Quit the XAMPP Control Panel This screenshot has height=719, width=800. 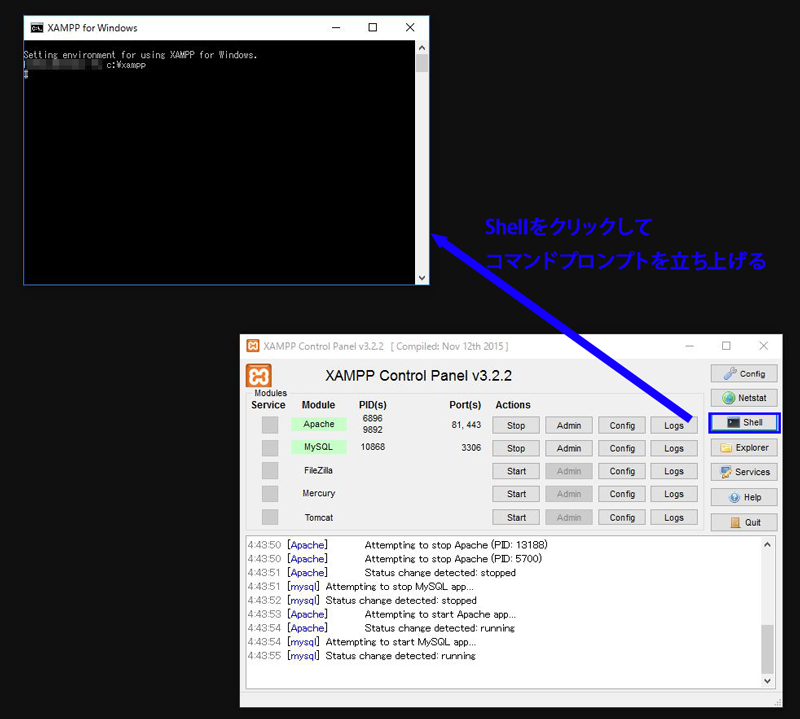tap(744, 522)
